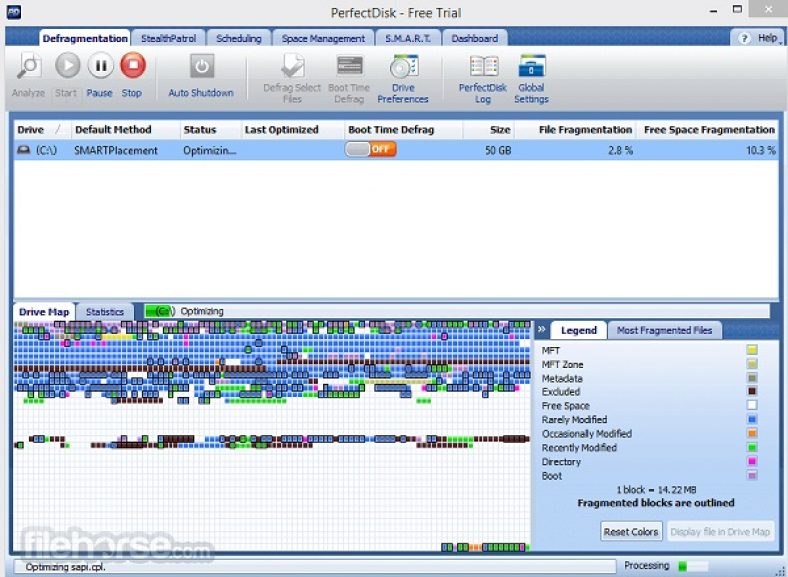Click the Analyze magnifier icon
Image resolution: width=788 pixels, height=577 pixels.
pyautogui.click(x=28, y=67)
